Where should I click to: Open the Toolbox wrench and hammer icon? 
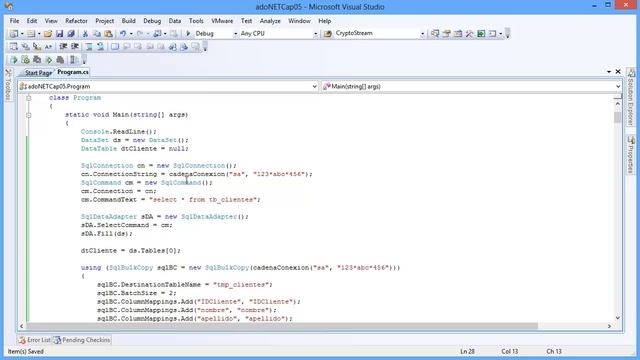pos(469,33)
